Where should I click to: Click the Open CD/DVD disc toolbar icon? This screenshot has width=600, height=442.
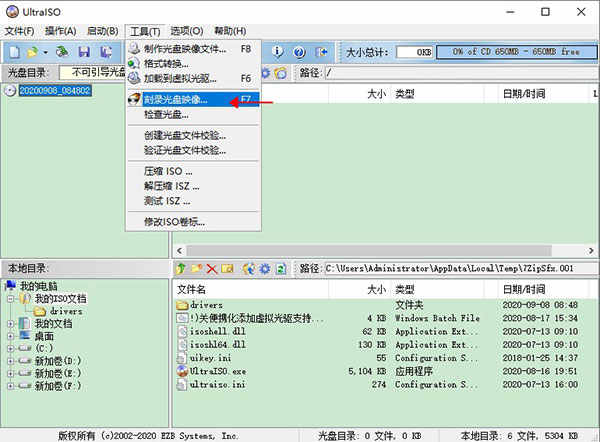(x=62, y=52)
